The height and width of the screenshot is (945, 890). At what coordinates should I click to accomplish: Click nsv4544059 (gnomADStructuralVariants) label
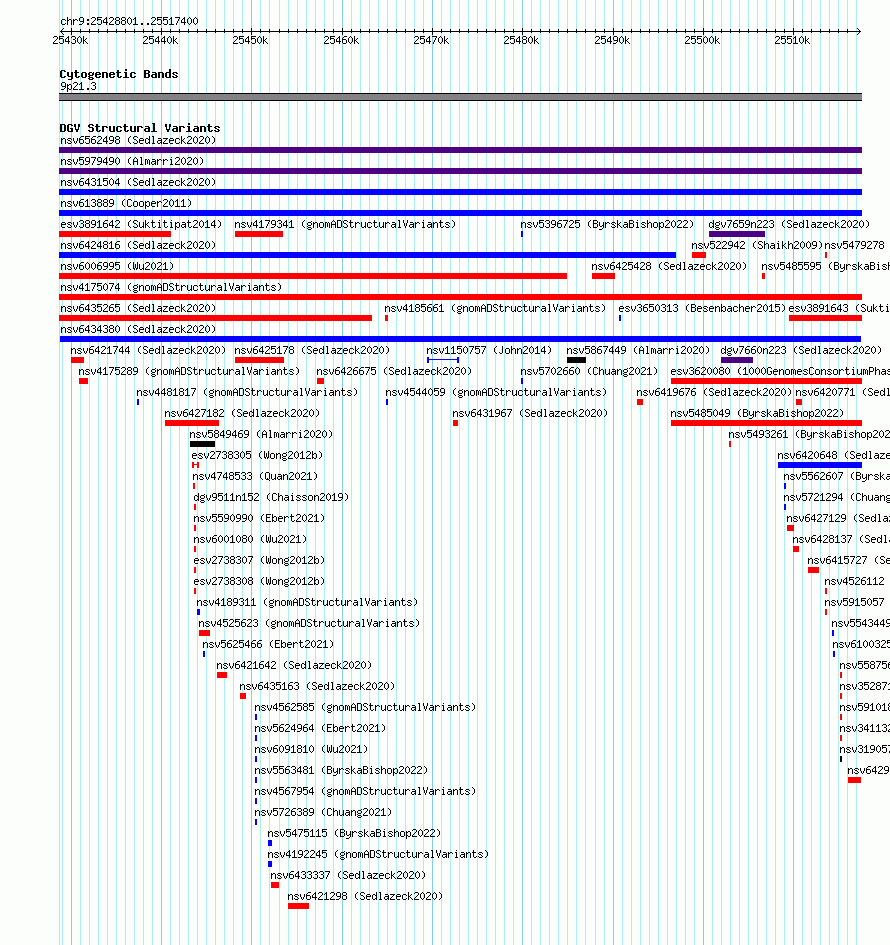click(x=496, y=392)
